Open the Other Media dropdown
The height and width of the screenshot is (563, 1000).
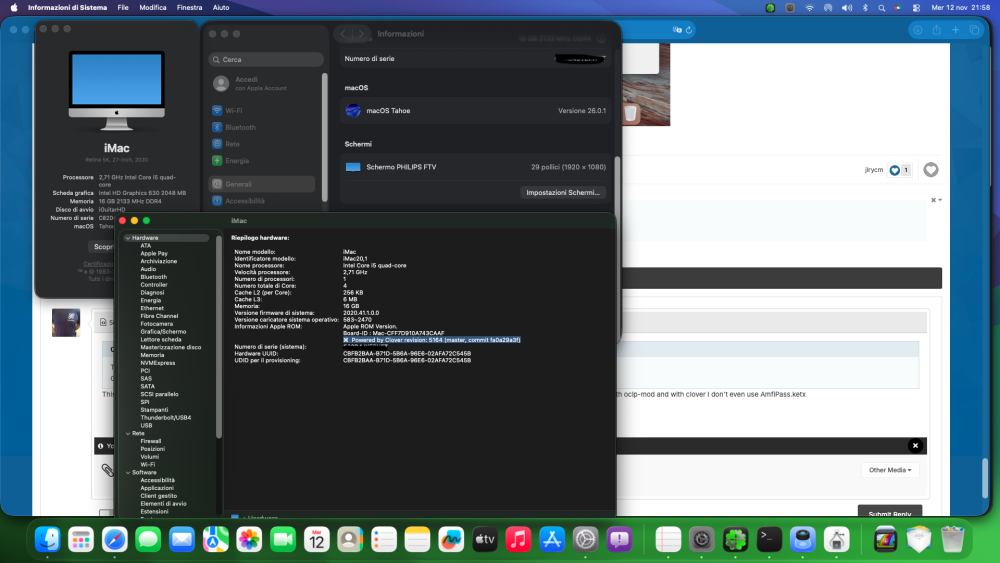[x=890, y=470]
